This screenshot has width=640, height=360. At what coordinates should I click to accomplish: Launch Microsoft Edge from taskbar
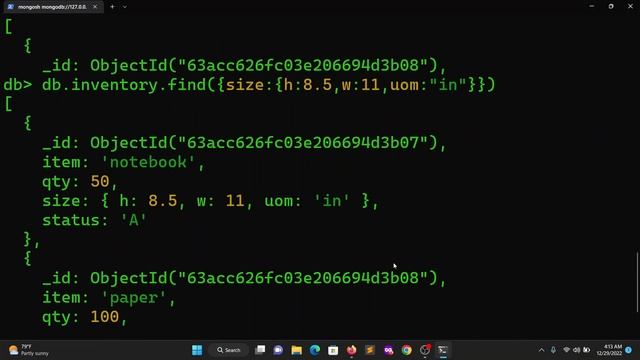(315, 350)
